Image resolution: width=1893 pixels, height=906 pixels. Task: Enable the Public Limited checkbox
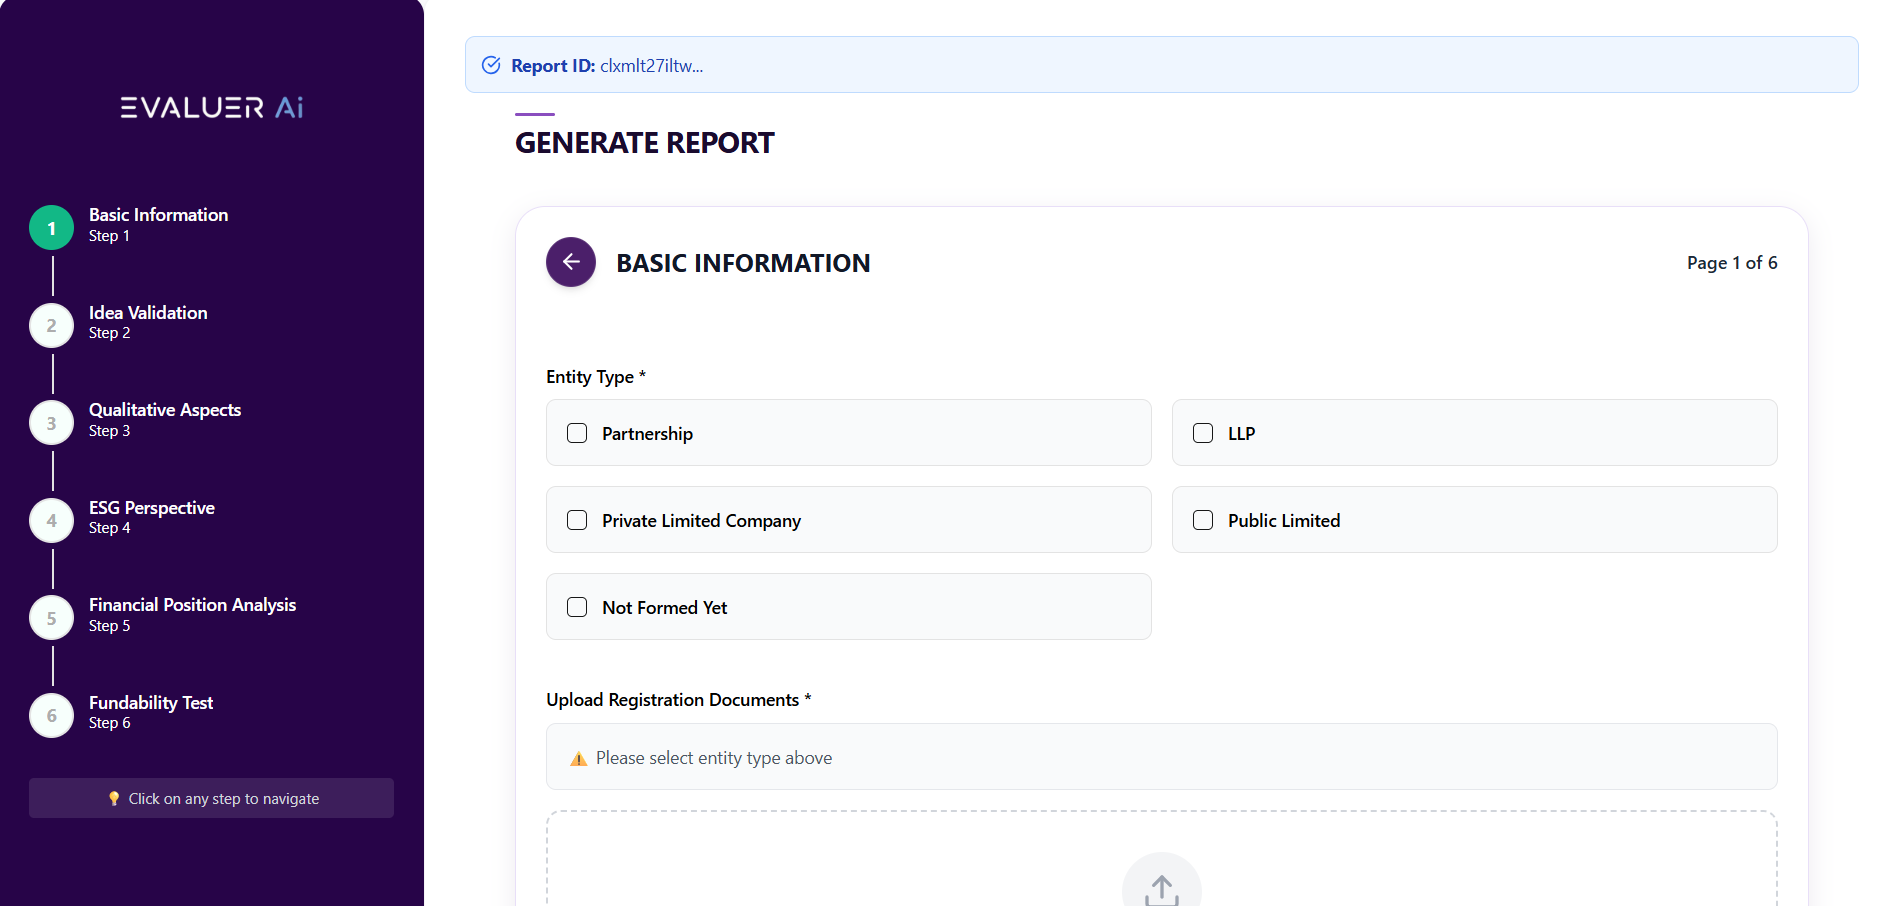tap(1203, 520)
